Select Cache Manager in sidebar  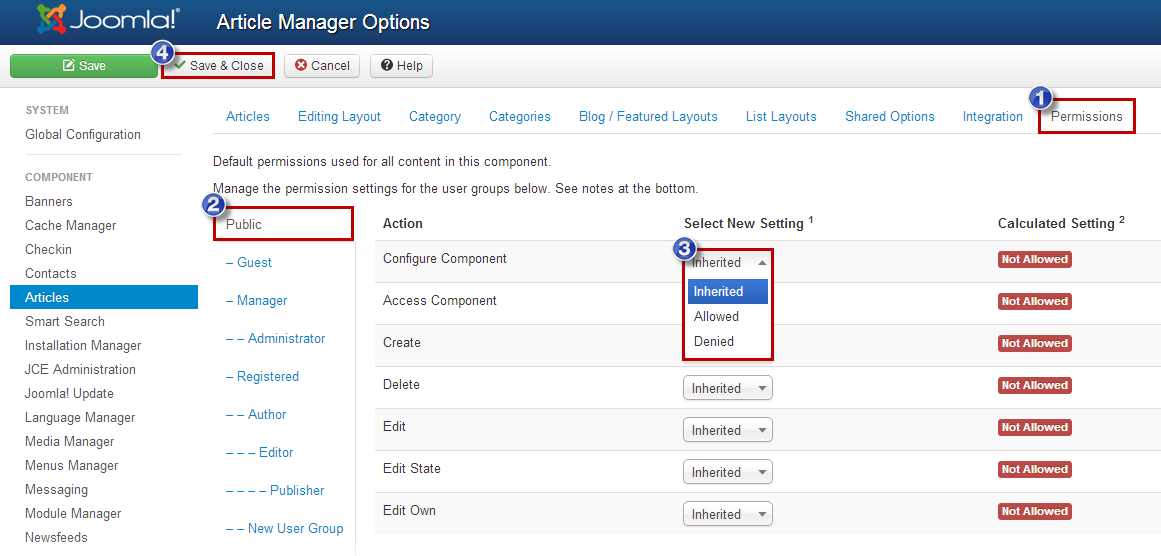(x=70, y=225)
